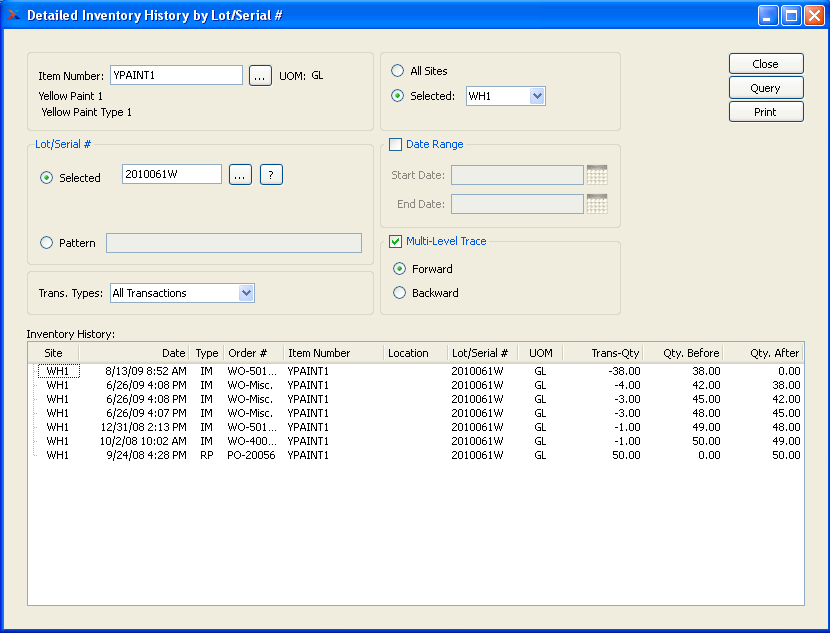Open the Item Number lookup ellipsis button
The image size is (830, 633).
[x=260, y=76]
